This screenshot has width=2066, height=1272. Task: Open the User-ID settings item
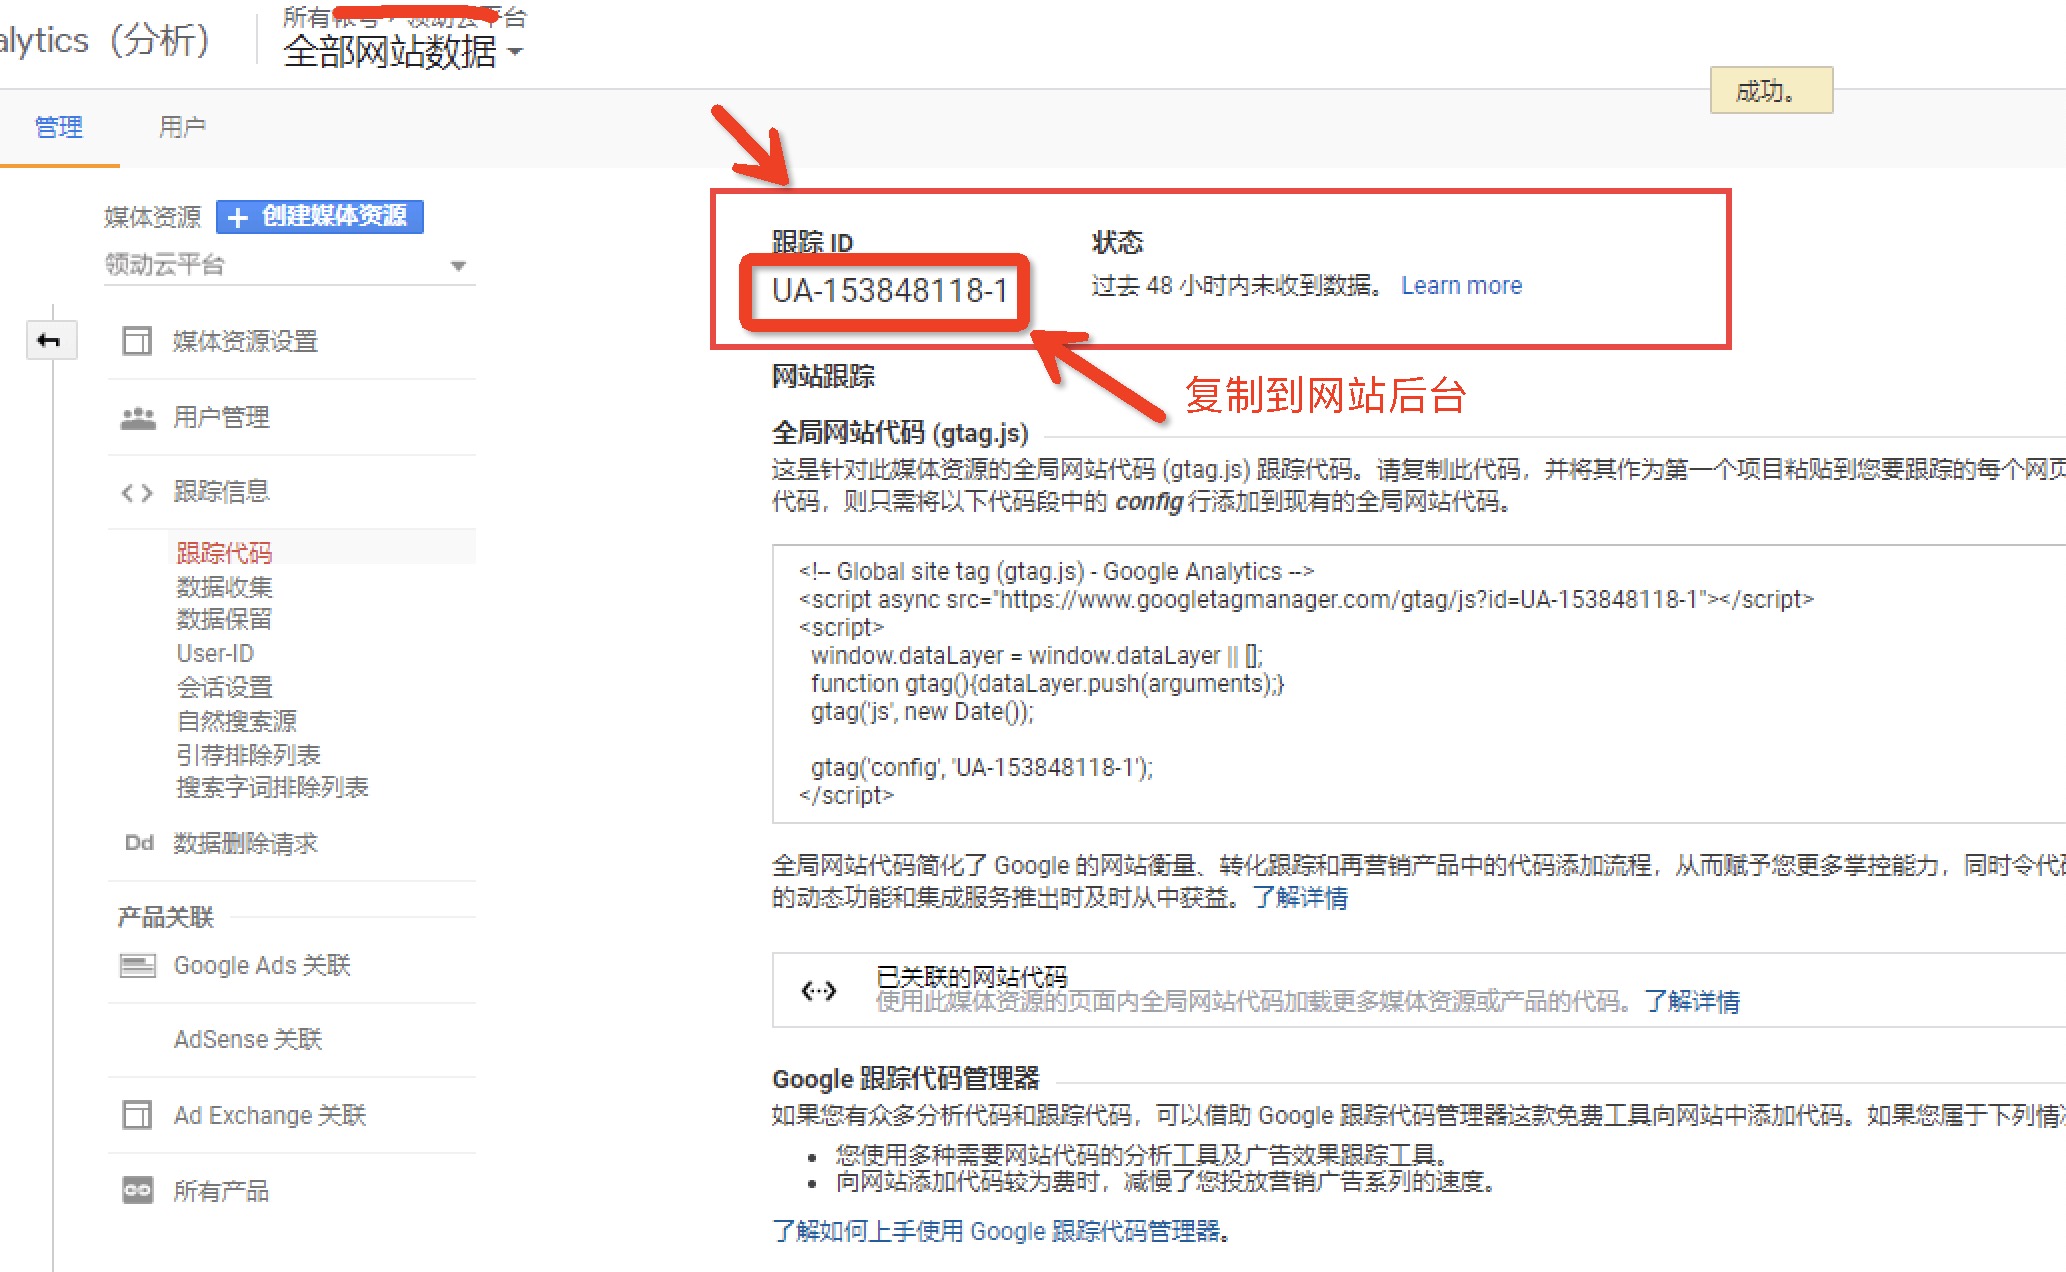point(215,653)
